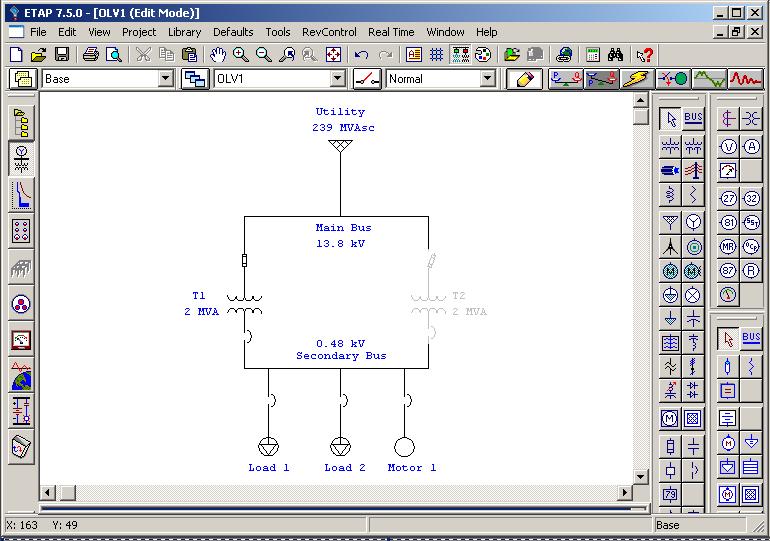Click the Utility 239 MVAsc grid symbol

tap(340, 146)
